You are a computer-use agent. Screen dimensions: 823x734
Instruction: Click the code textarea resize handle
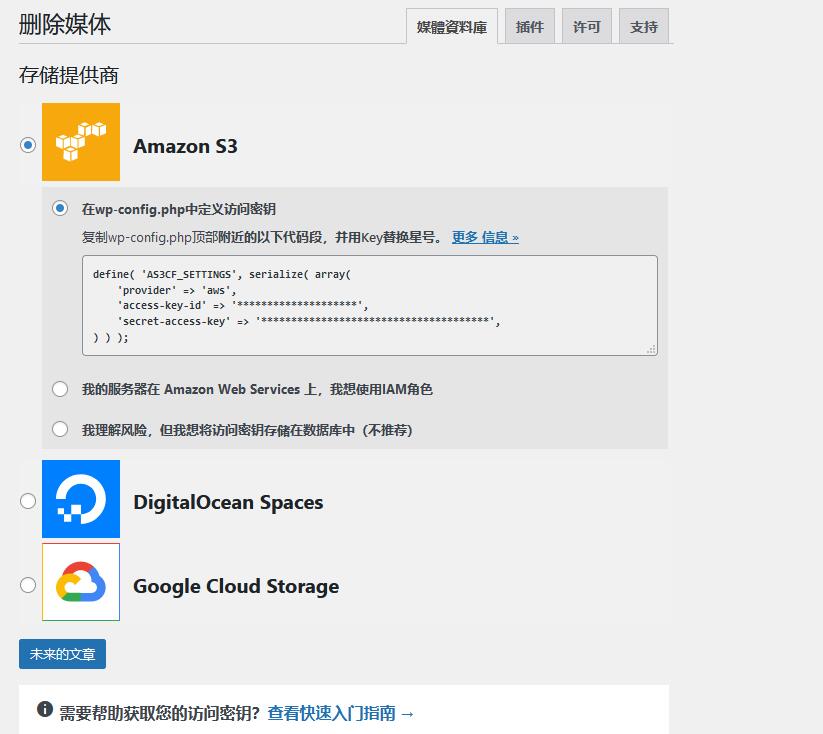pyautogui.click(x=651, y=350)
